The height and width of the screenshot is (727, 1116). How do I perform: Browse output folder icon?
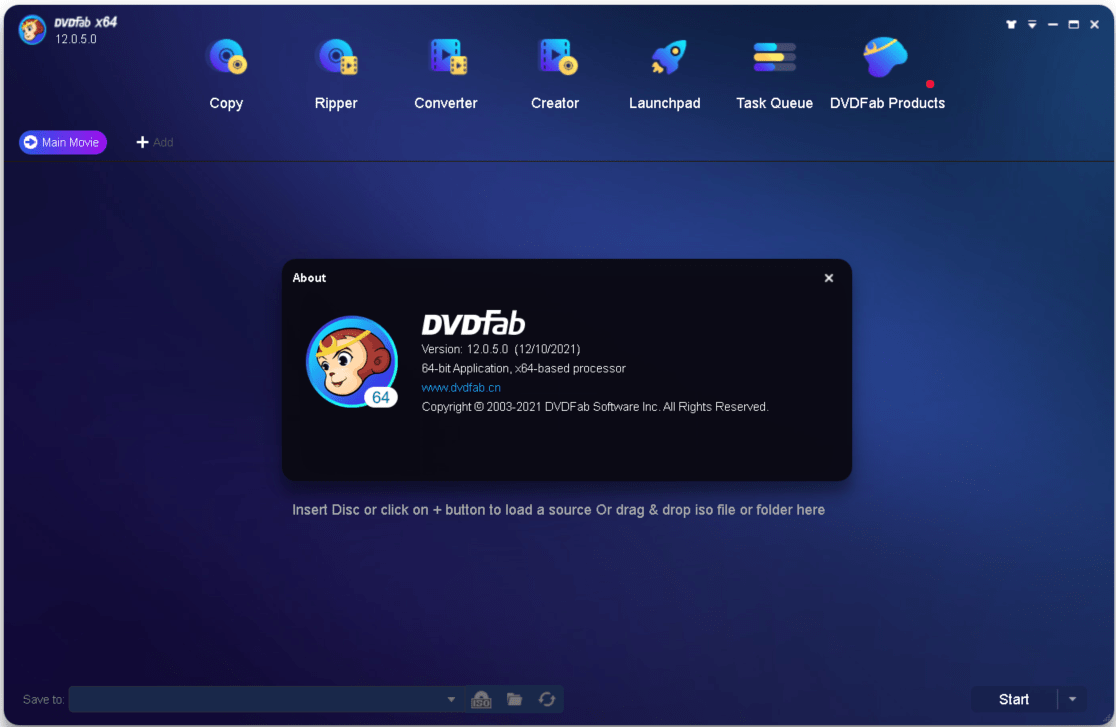(515, 699)
